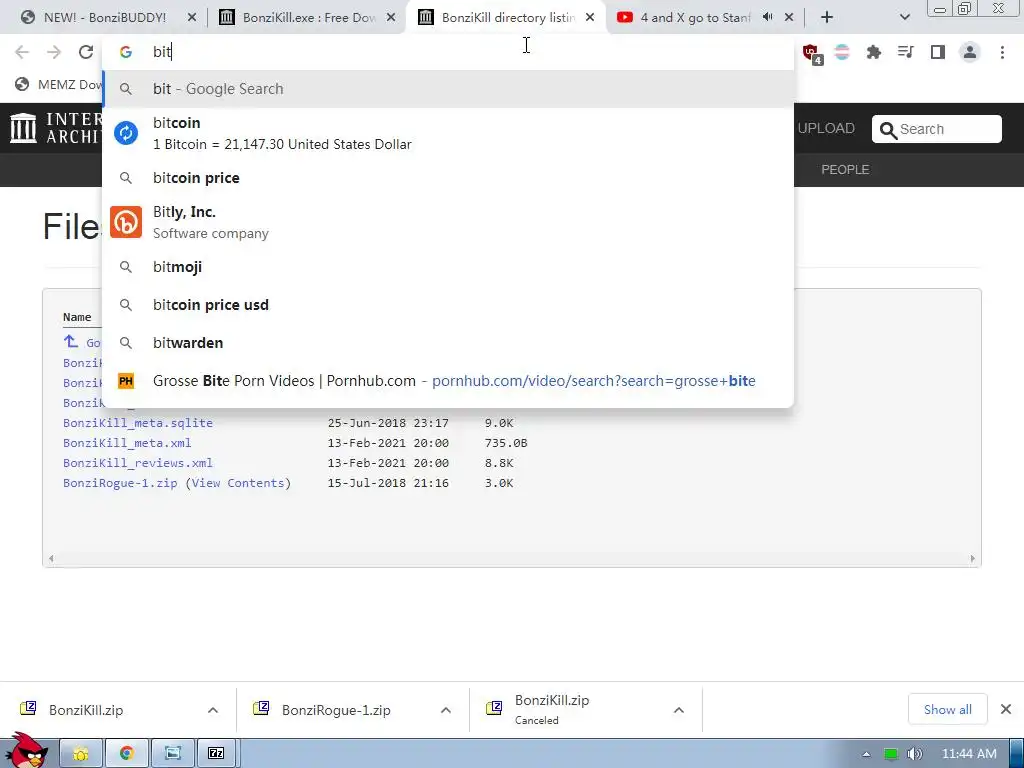The image size is (1024, 768).
Task: Open File Explorer from the taskbar
Action: (x=81, y=754)
